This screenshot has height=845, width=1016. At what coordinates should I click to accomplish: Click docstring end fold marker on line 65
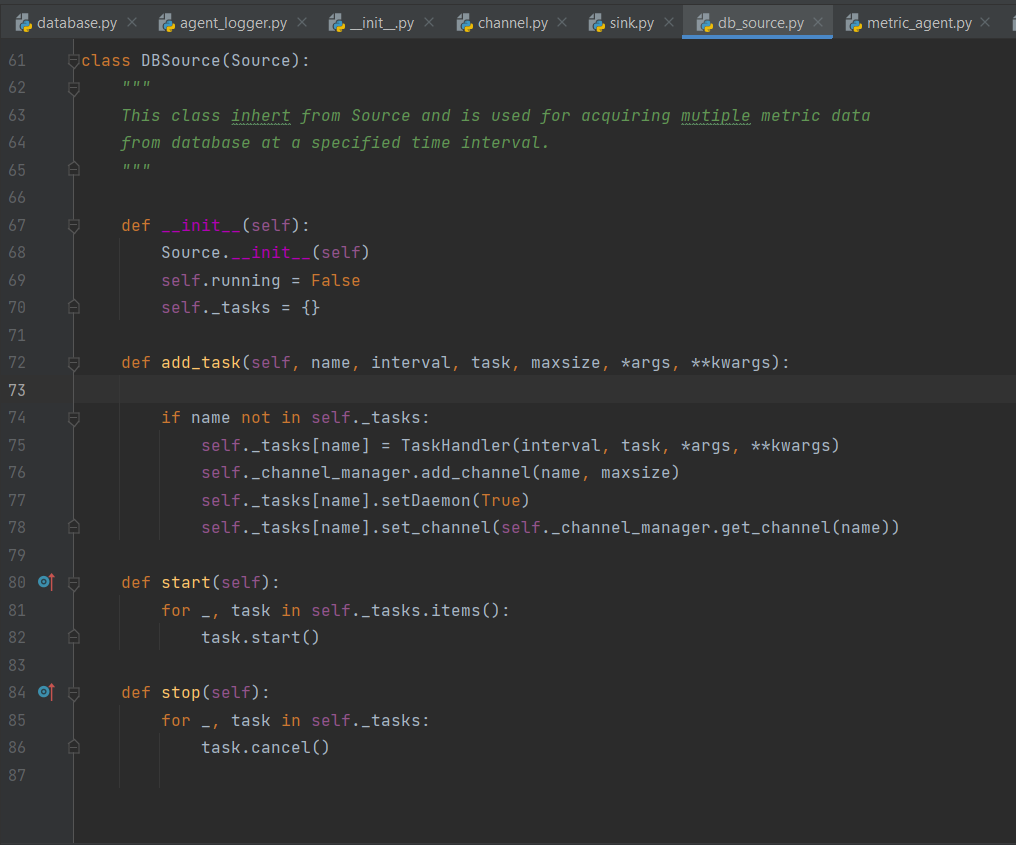click(x=74, y=170)
